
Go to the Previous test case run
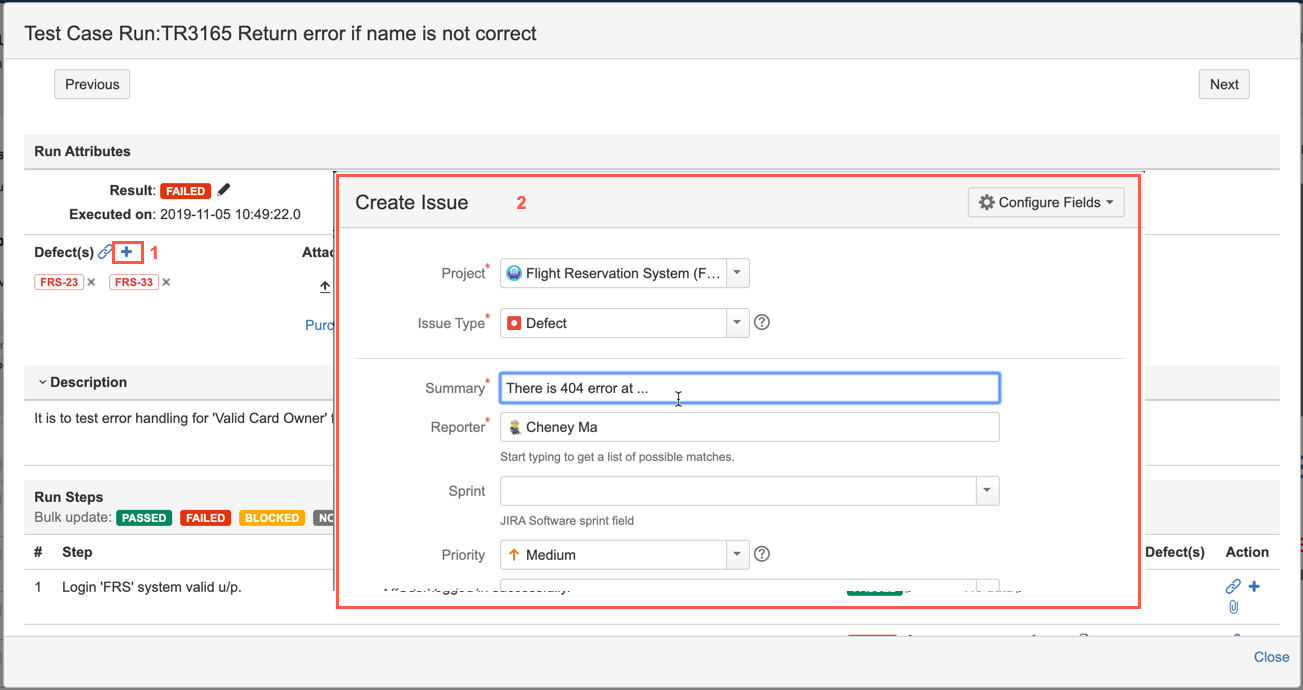click(x=92, y=85)
